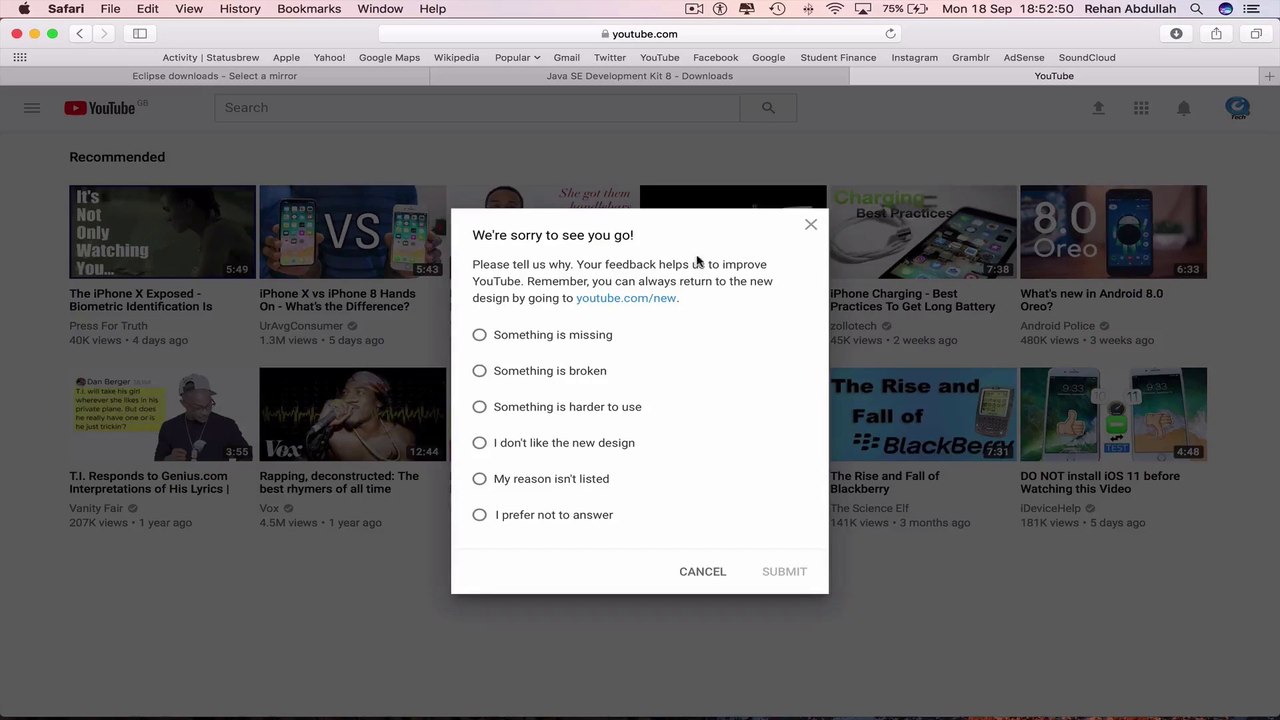Image resolution: width=1280 pixels, height=720 pixels.
Task: Open the History menu
Action: tap(240, 9)
